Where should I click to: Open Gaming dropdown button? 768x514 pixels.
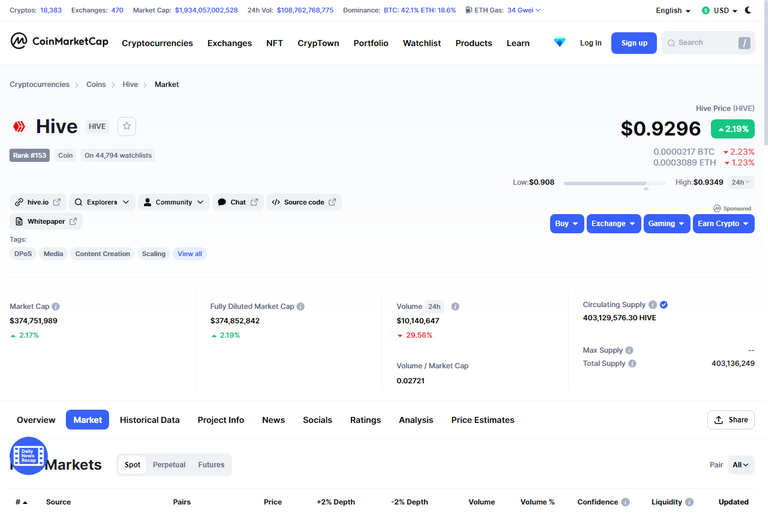pyautogui.click(x=667, y=223)
